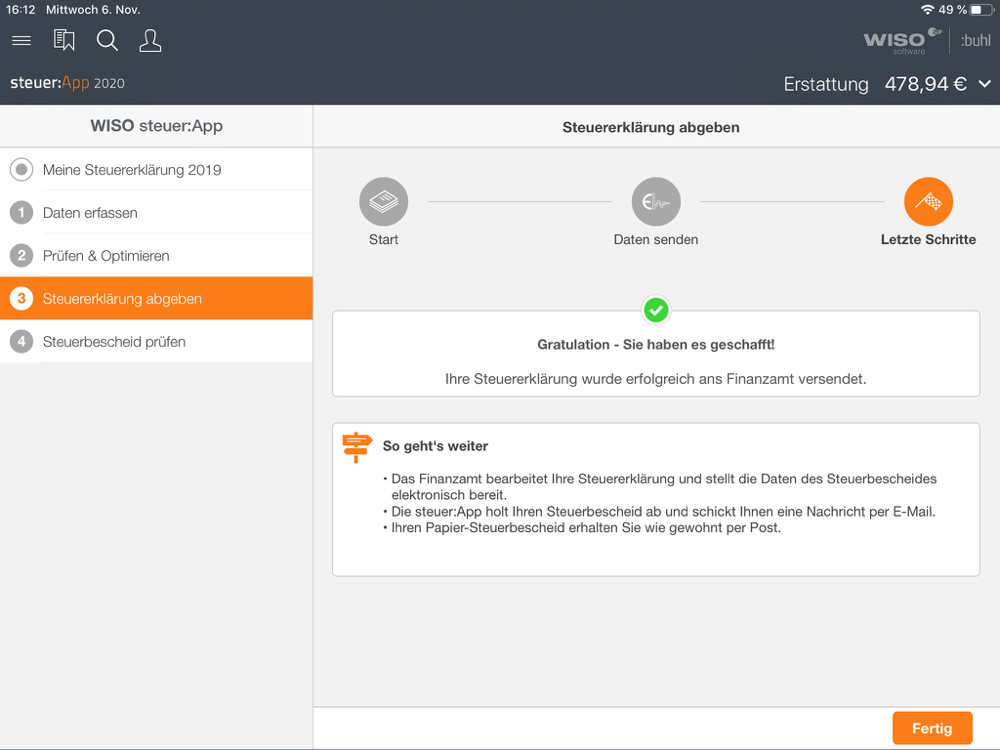
Task: Tap the Gratulation success heading
Action: point(656,344)
